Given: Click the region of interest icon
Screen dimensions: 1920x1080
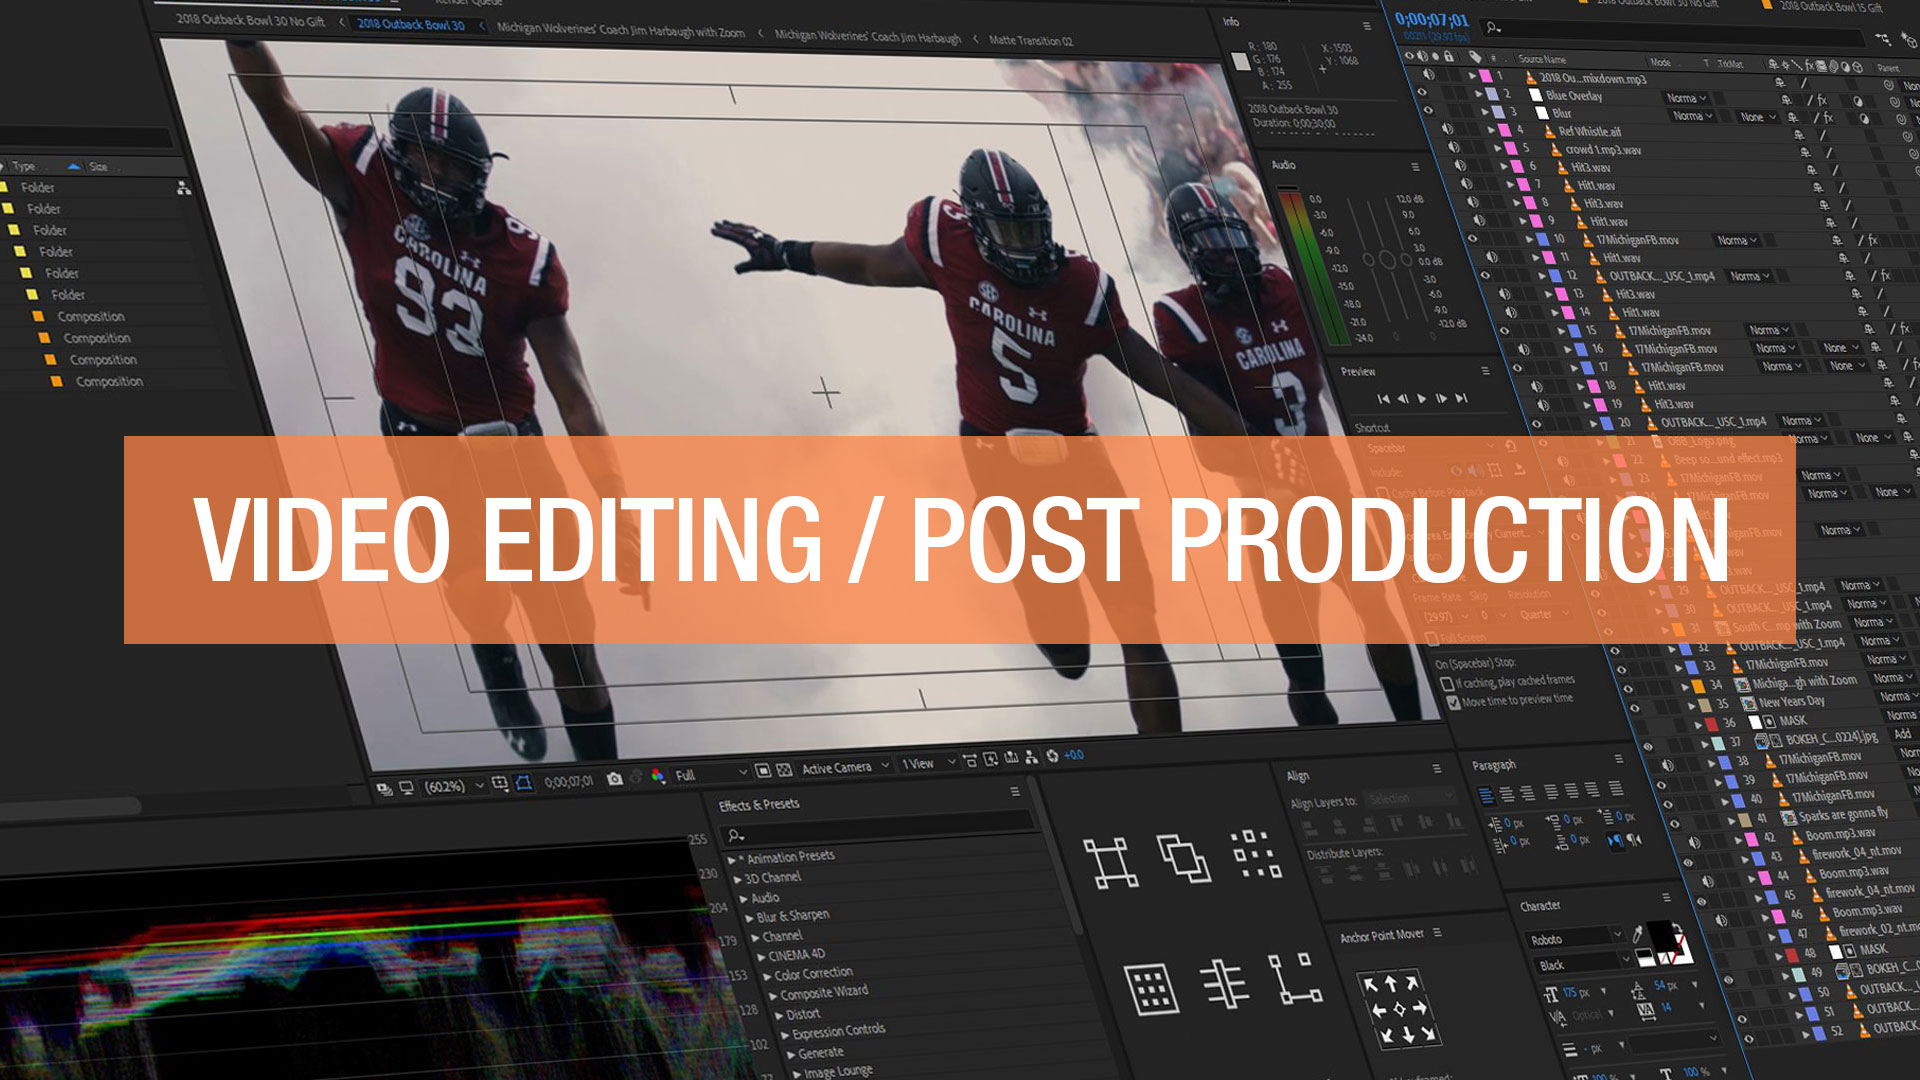Looking at the screenshot, I should (x=763, y=770).
